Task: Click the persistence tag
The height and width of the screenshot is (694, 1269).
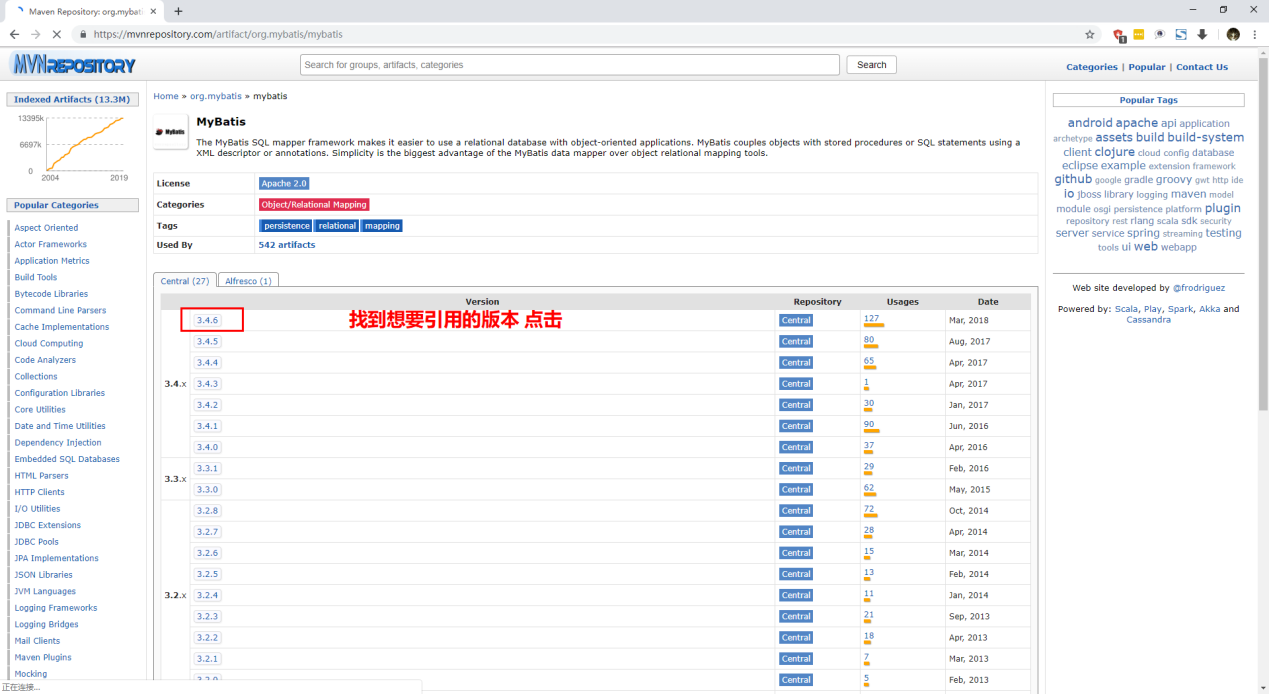Action: click(286, 226)
